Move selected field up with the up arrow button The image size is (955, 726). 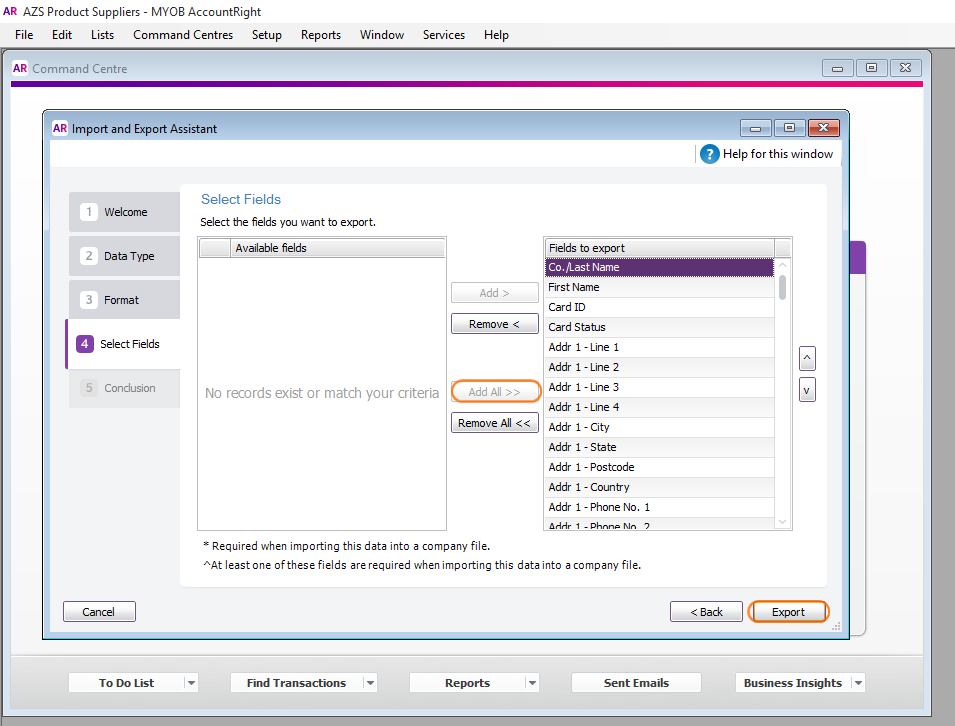coord(807,358)
